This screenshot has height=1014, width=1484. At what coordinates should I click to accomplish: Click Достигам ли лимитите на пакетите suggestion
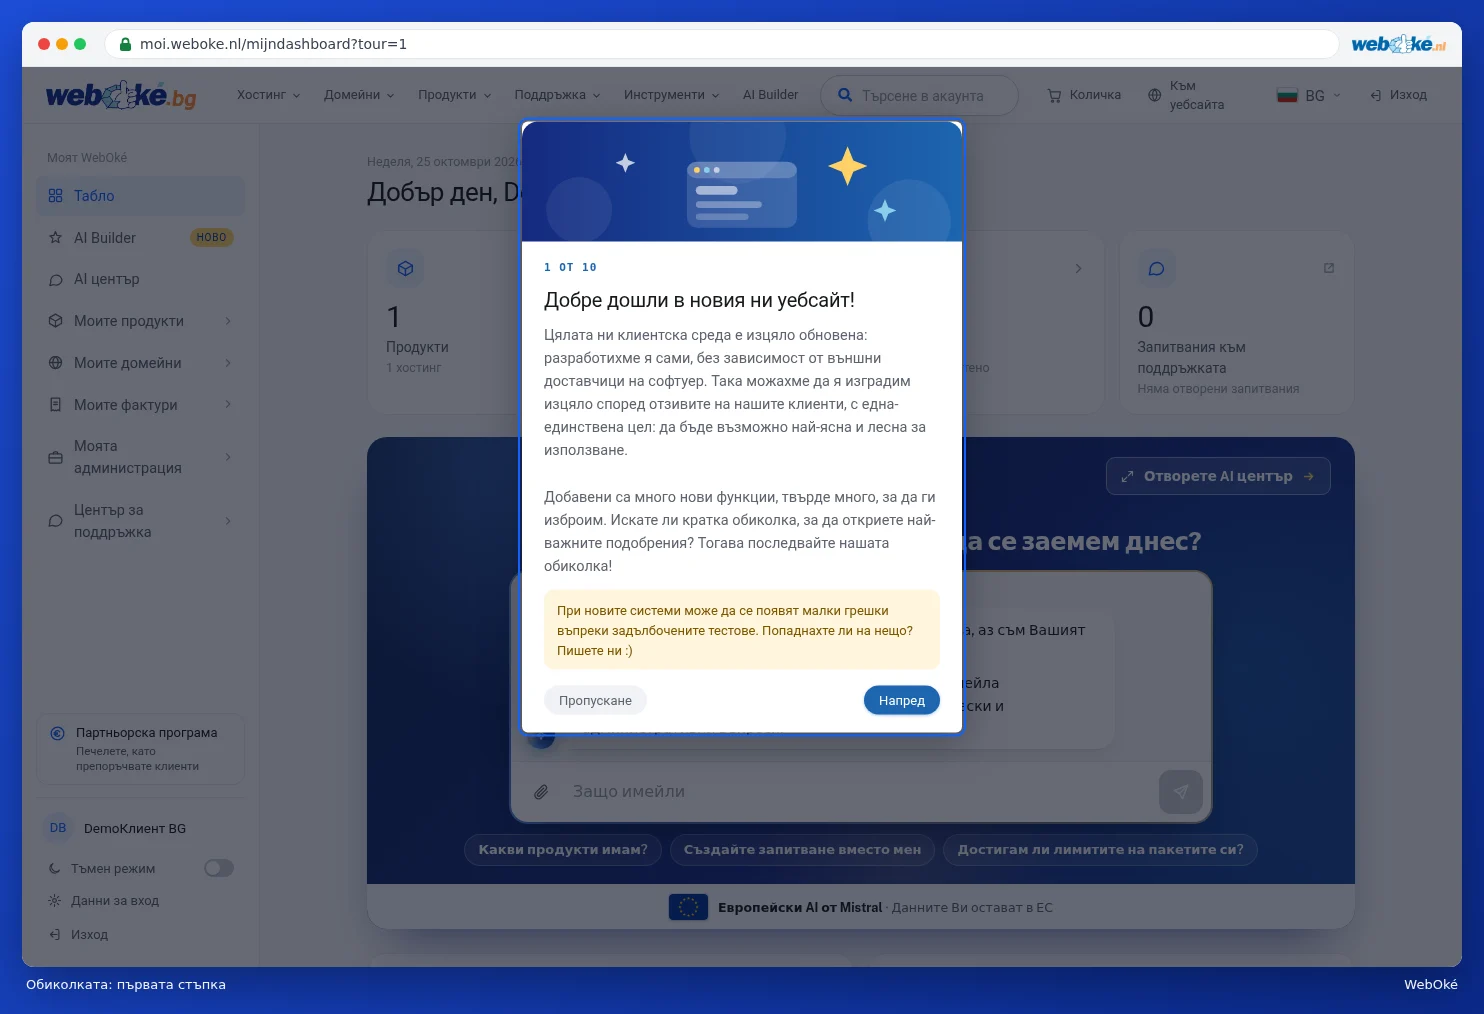coord(1100,850)
